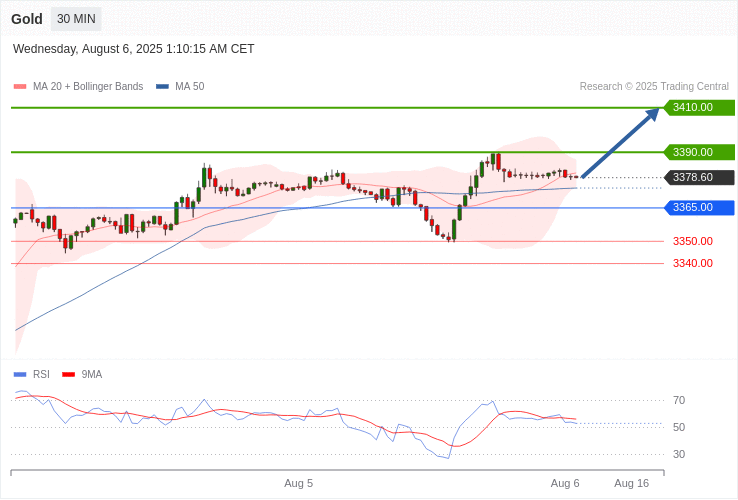Click the red 9MA legend swatch

69,375
